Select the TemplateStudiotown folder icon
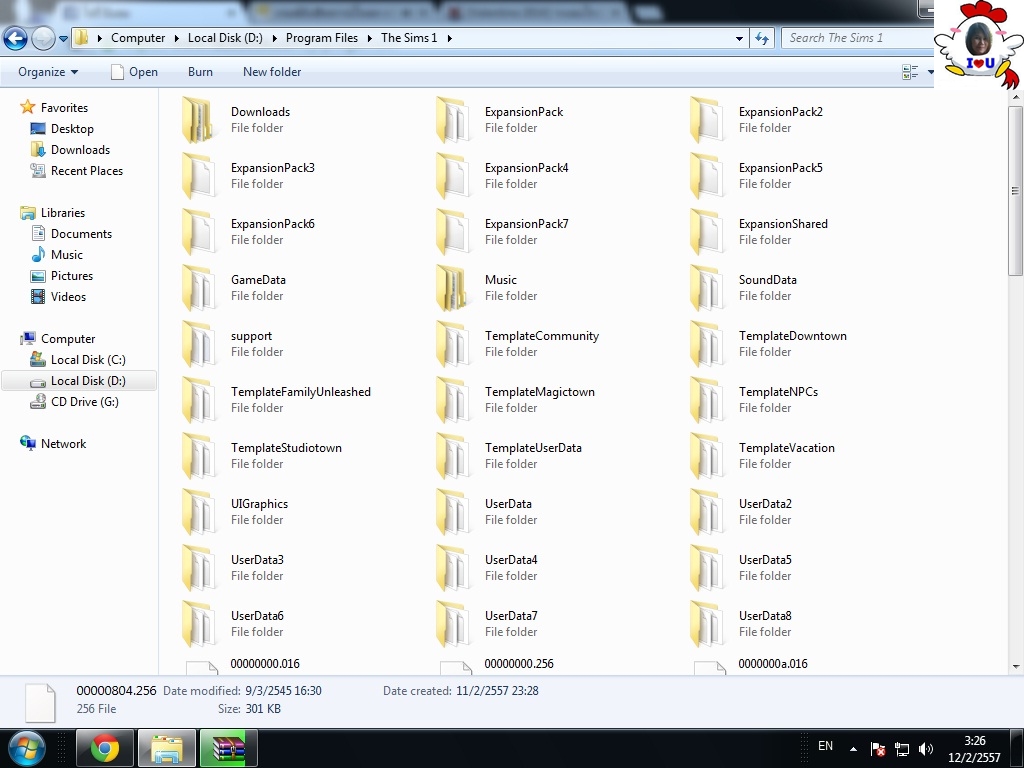 (199, 456)
